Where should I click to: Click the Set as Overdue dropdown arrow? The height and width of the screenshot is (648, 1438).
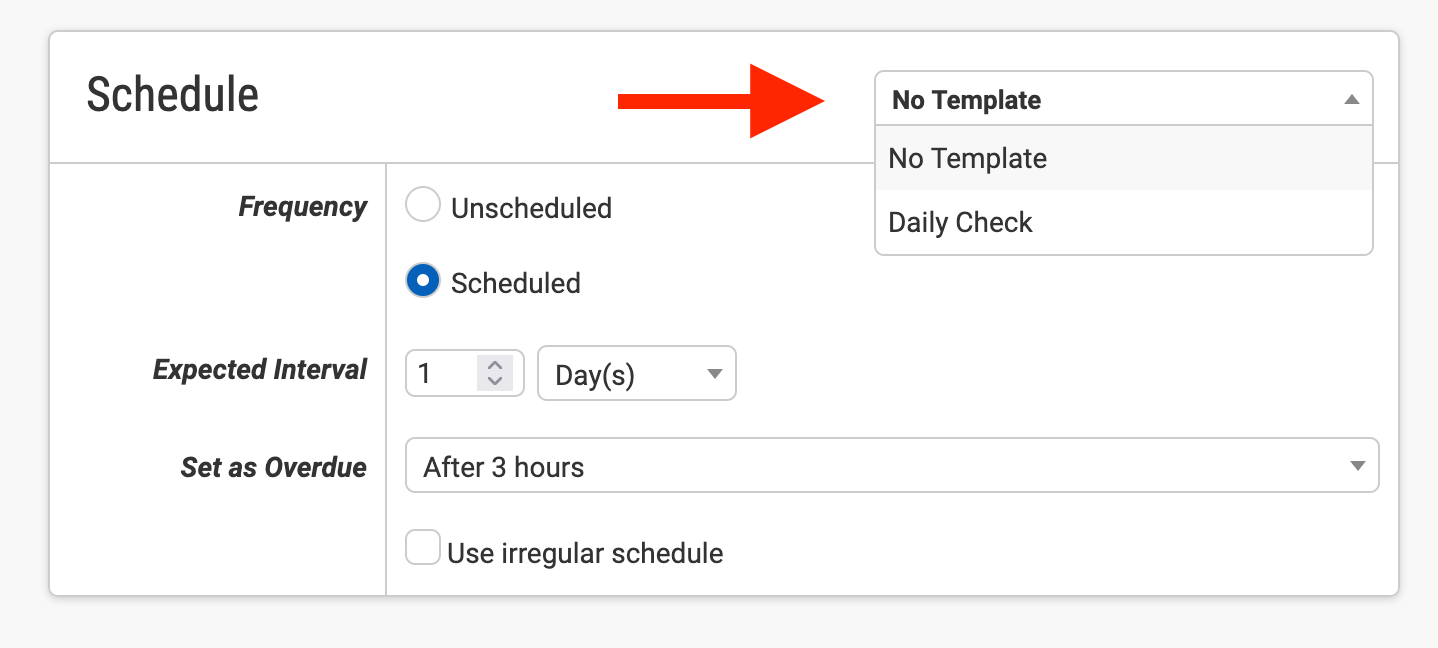(1357, 466)
